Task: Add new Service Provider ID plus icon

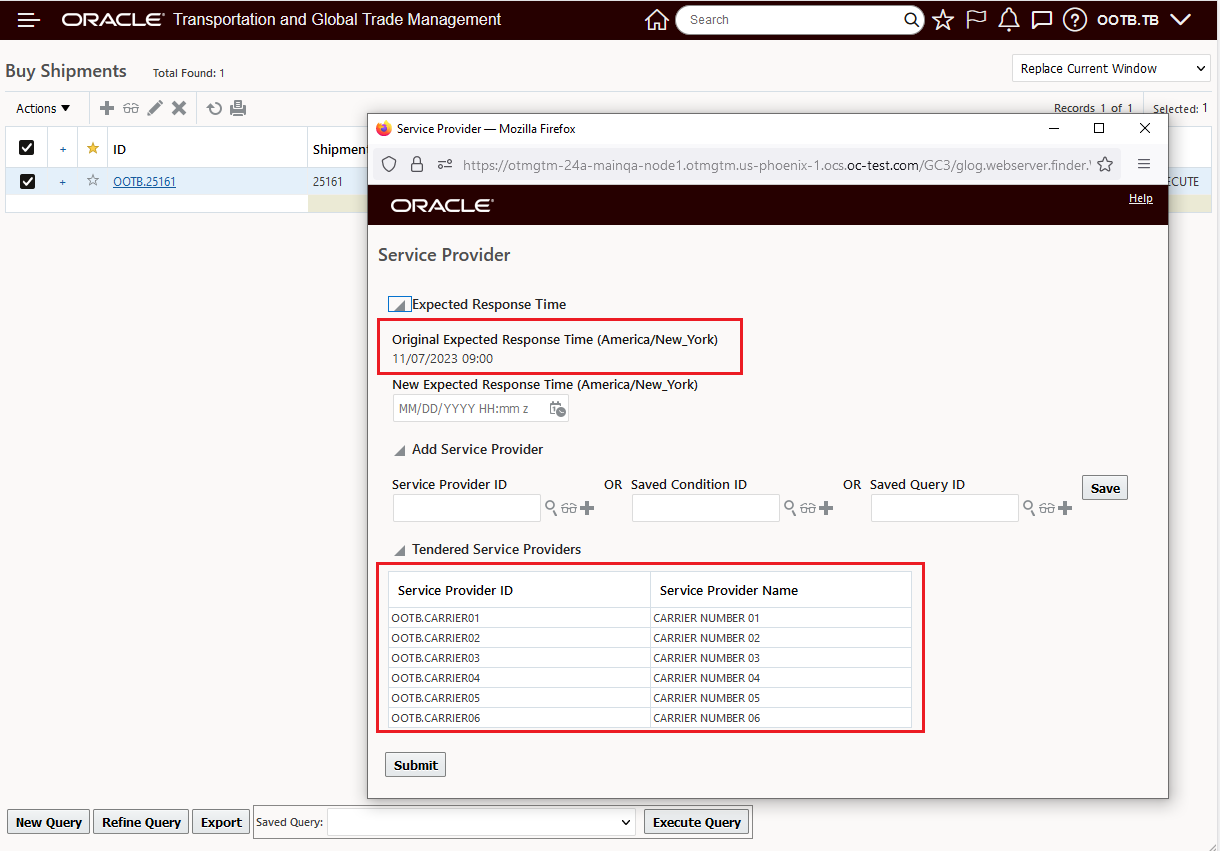Action: click(x=587, y=508)
